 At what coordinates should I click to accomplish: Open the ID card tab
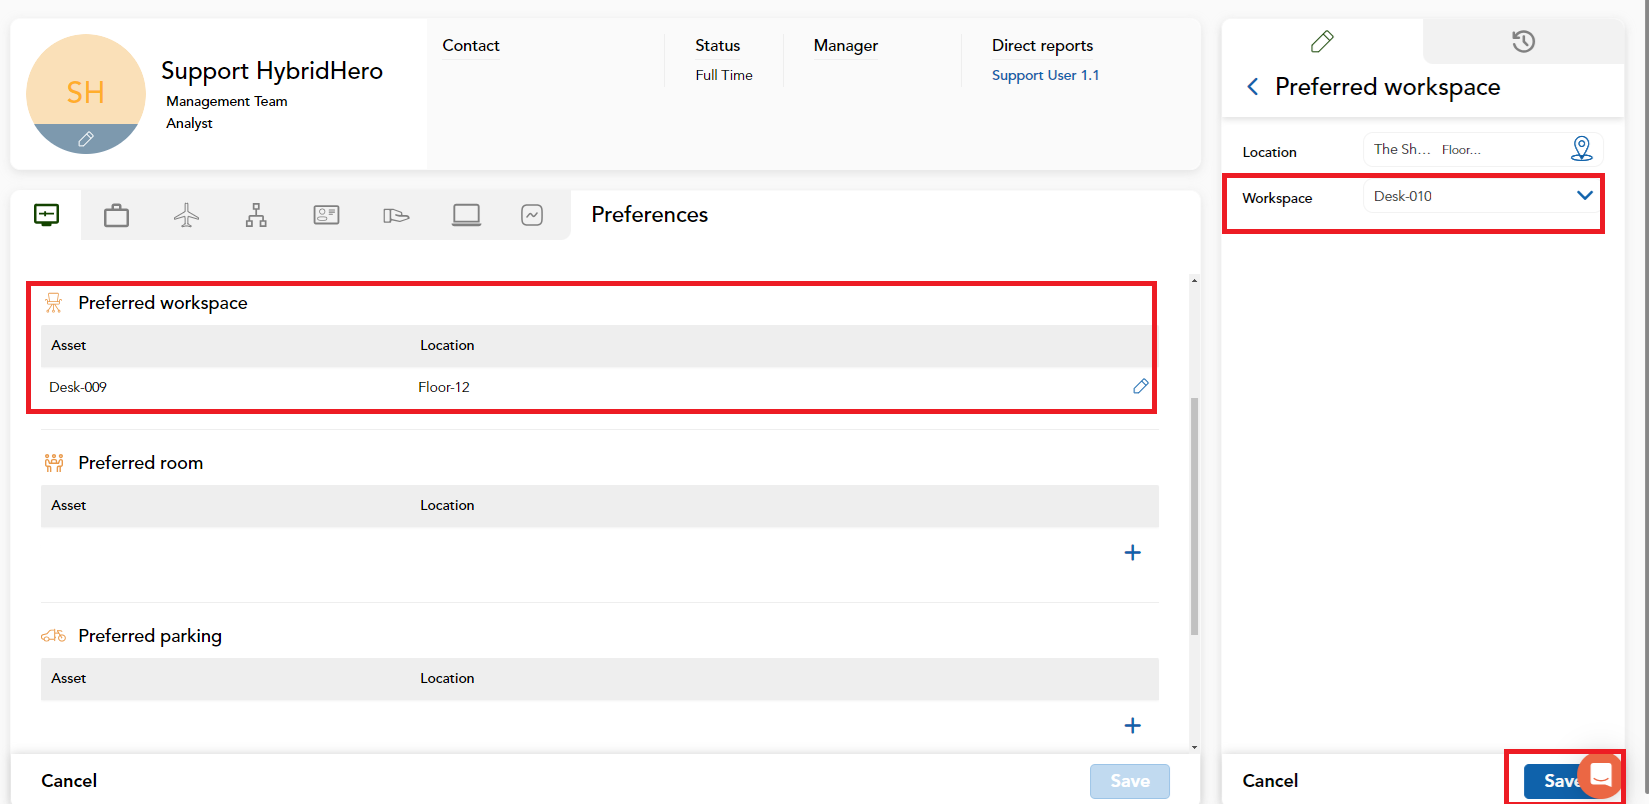[x=326, y=215]
